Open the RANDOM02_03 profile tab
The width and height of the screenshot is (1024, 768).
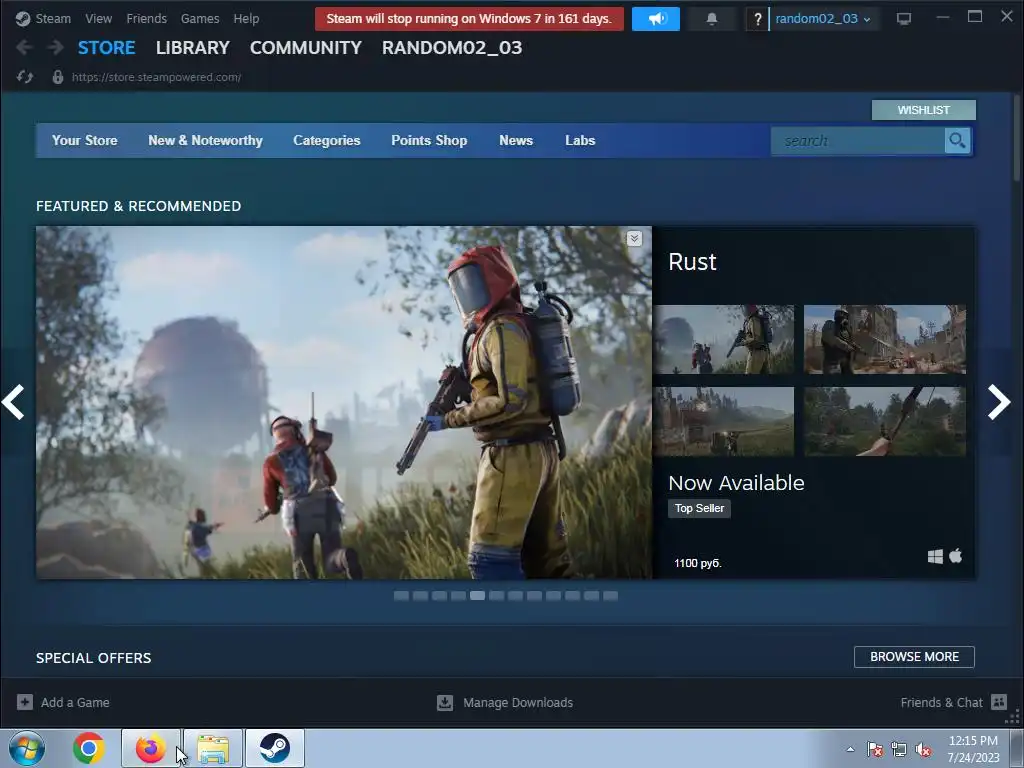point(452,48)
